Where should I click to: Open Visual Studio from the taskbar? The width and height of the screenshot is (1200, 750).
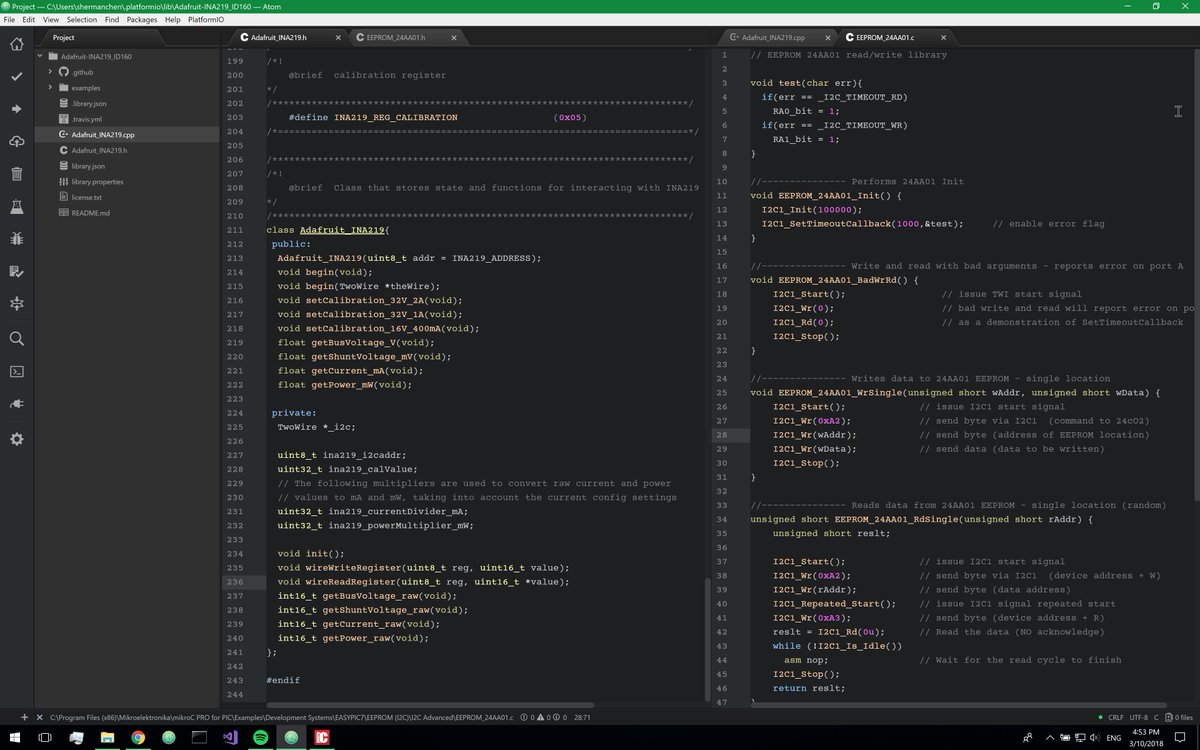coord(229,737)
